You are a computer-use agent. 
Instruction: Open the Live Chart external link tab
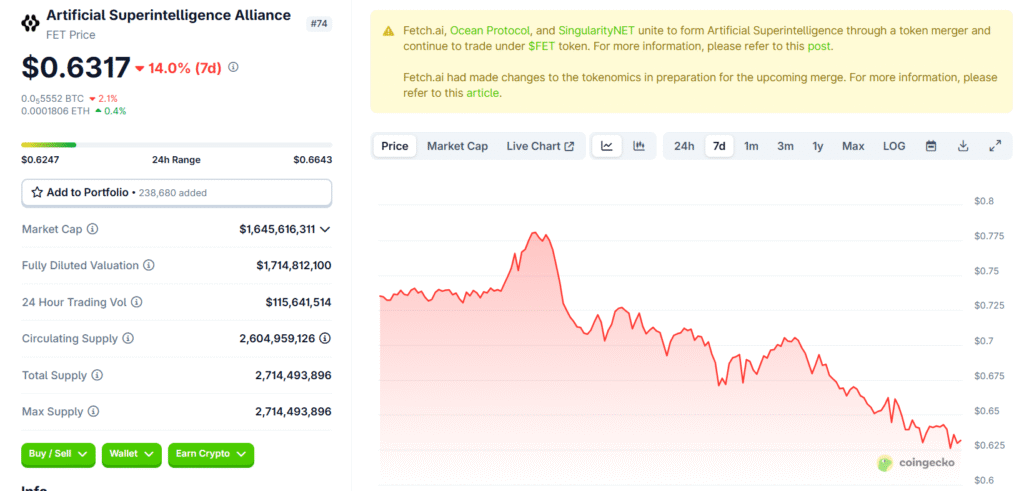pyautogui.click(x=540, y=146)
